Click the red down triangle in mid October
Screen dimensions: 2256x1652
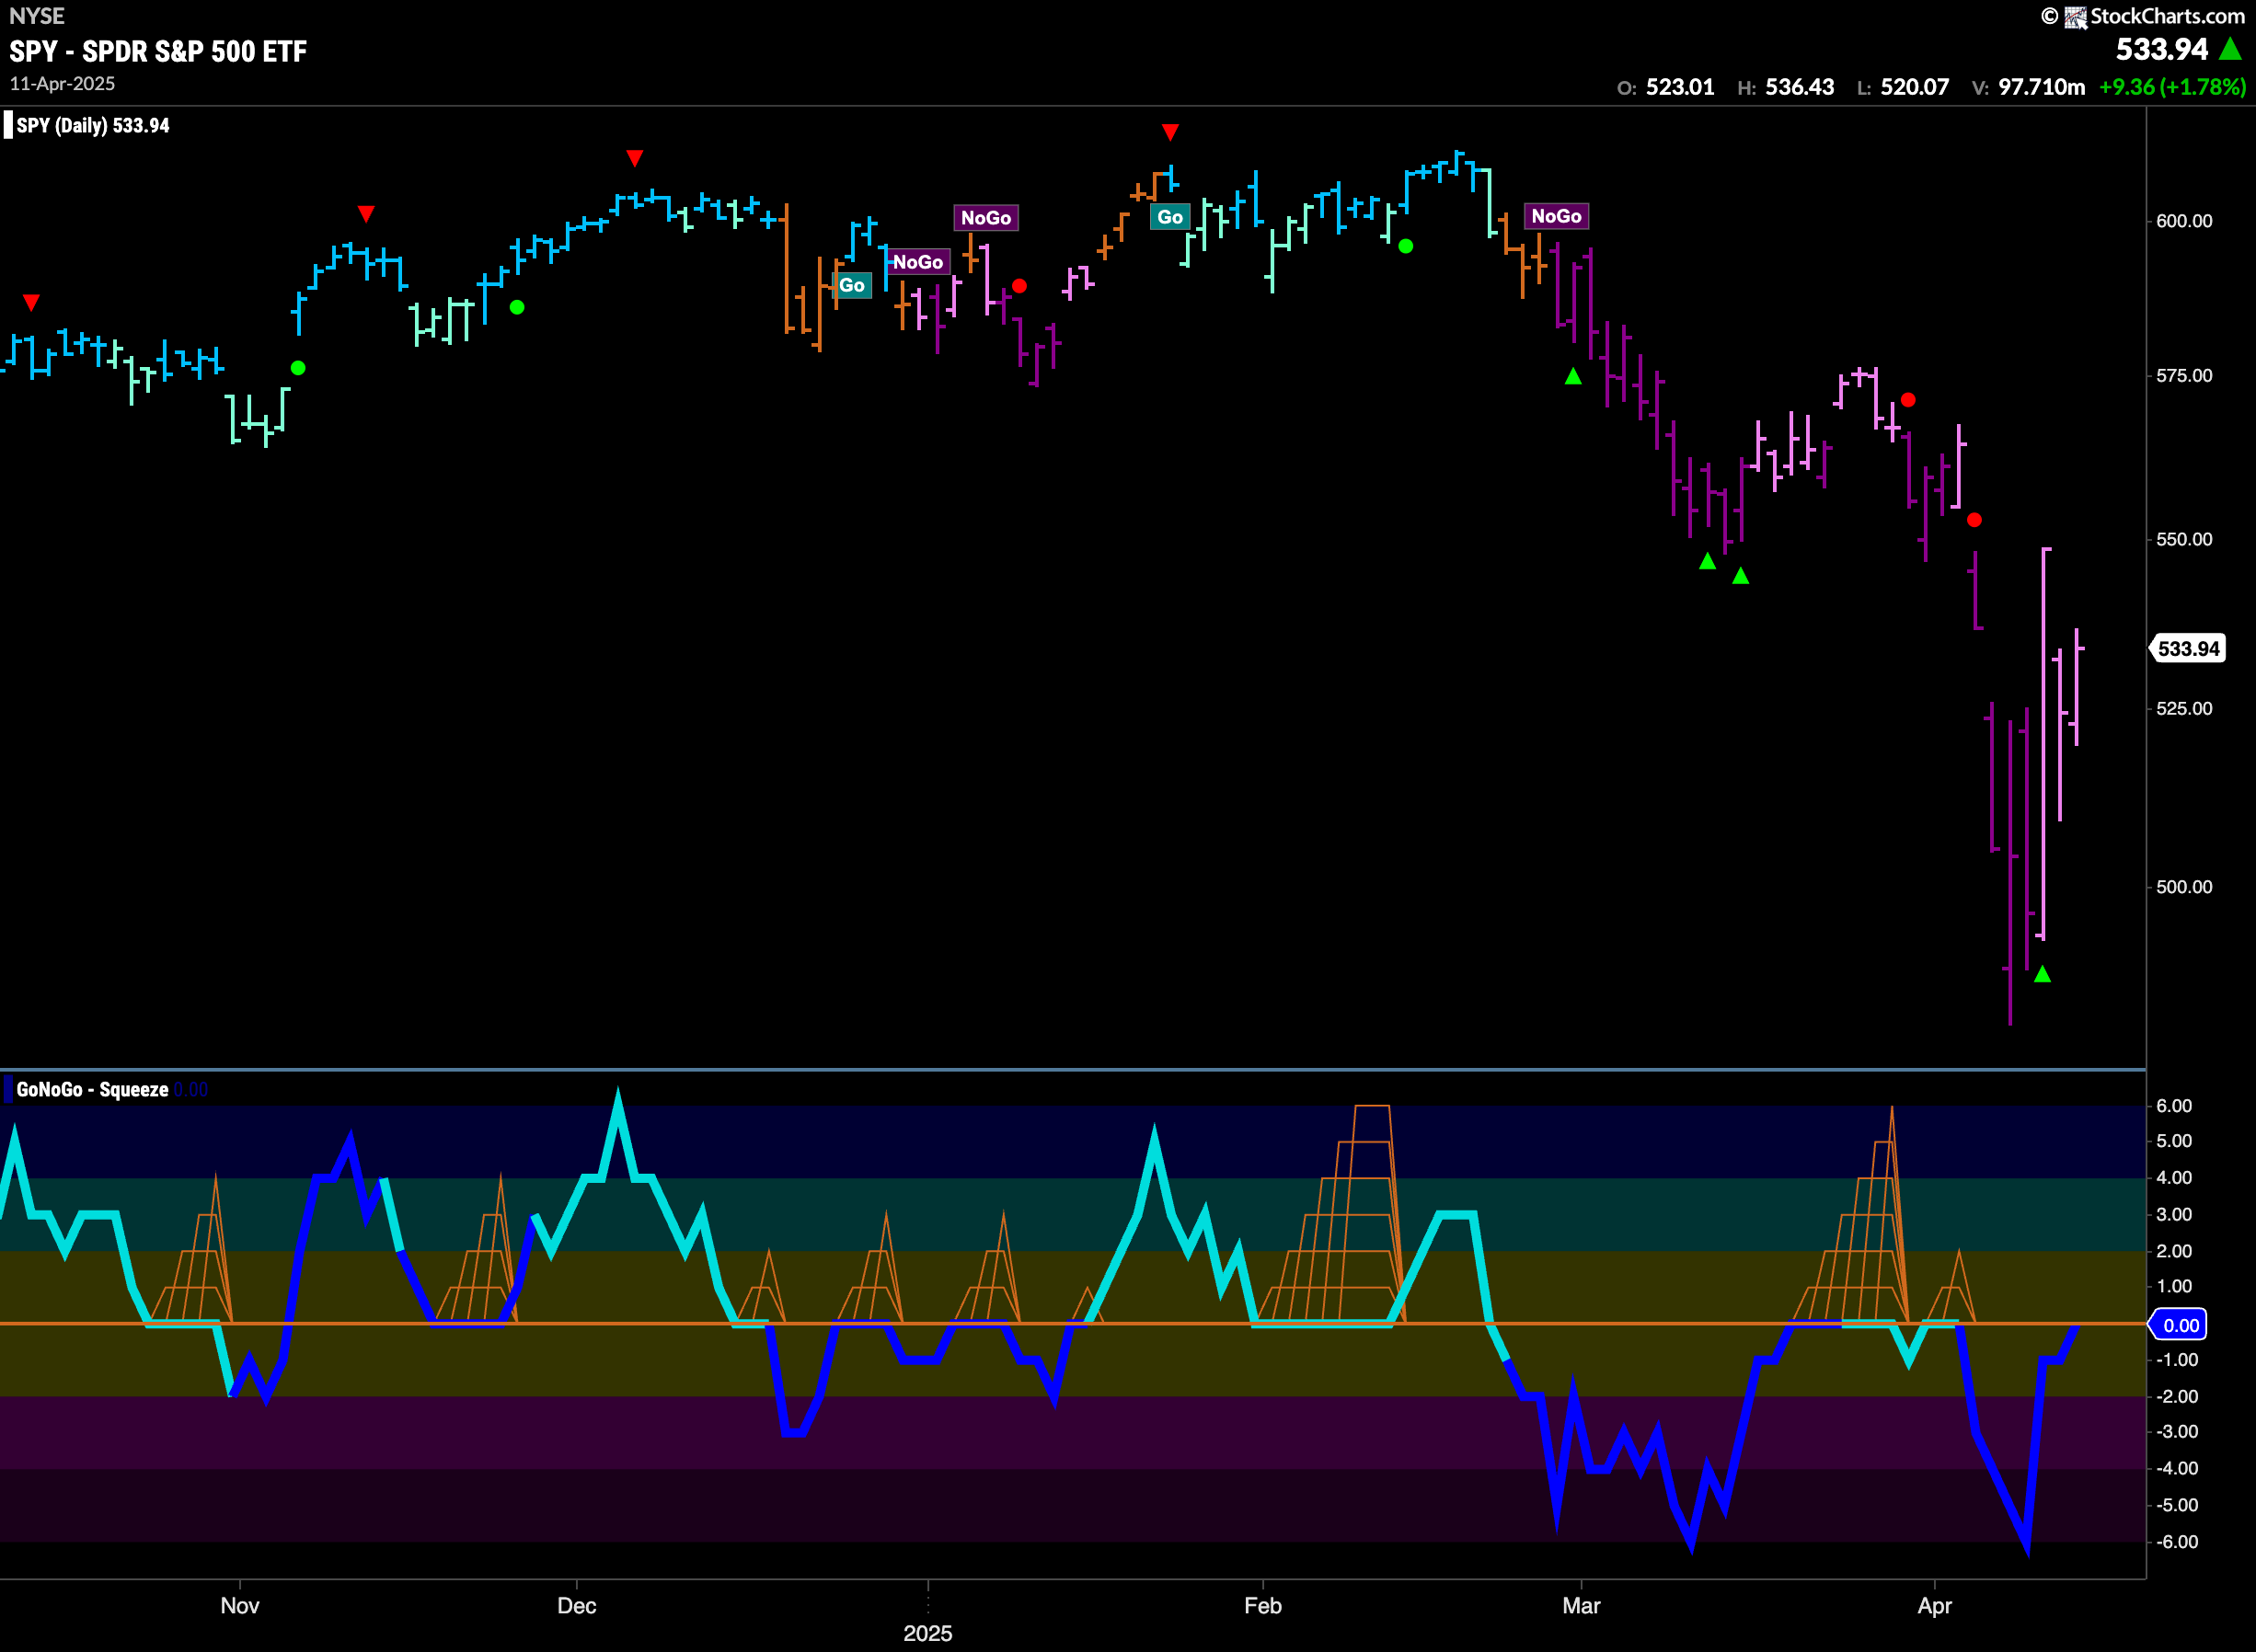(31, 302)
